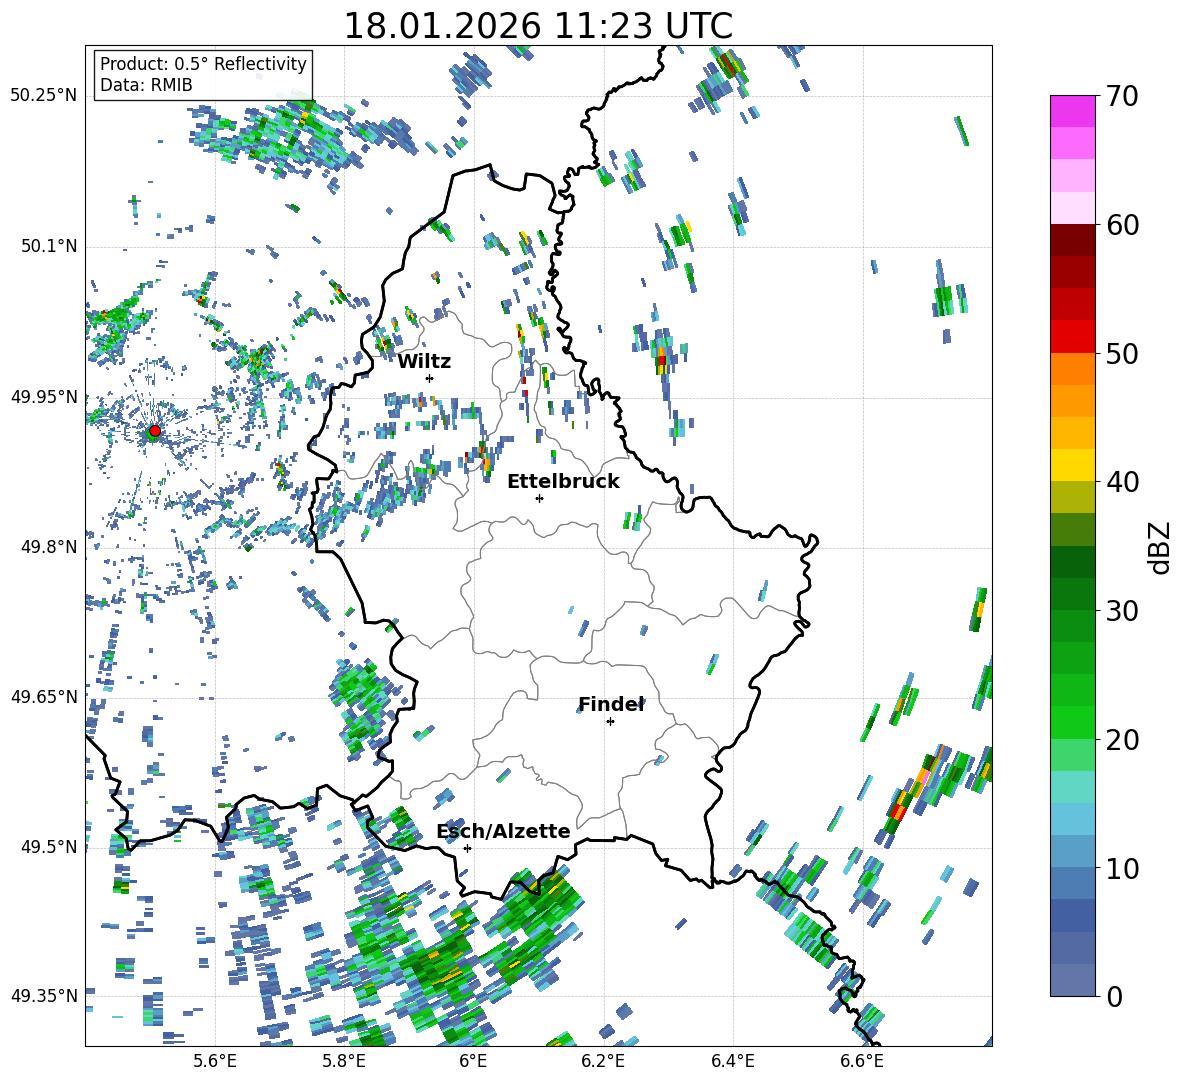Click the 6.4°E longitude label
Image resolution: width=1184 pixels, height=1081 pixels.
coord(732,1061)
